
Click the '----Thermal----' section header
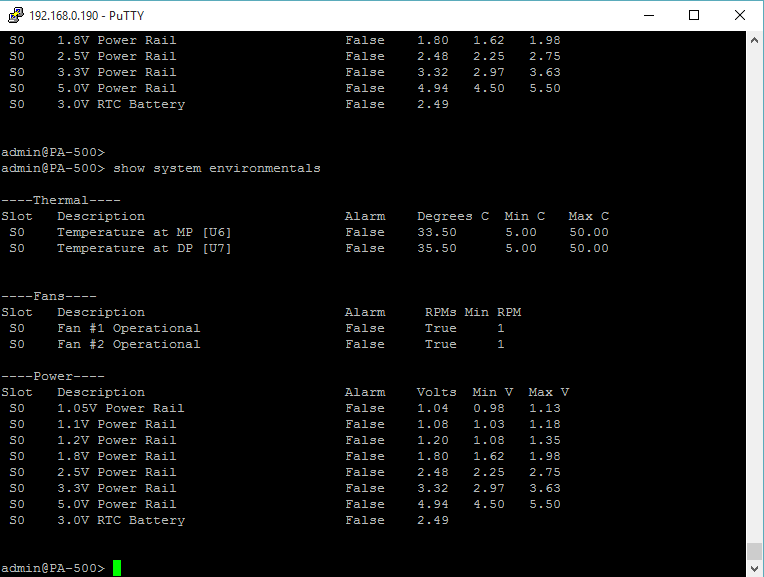(x=61, y=200)
